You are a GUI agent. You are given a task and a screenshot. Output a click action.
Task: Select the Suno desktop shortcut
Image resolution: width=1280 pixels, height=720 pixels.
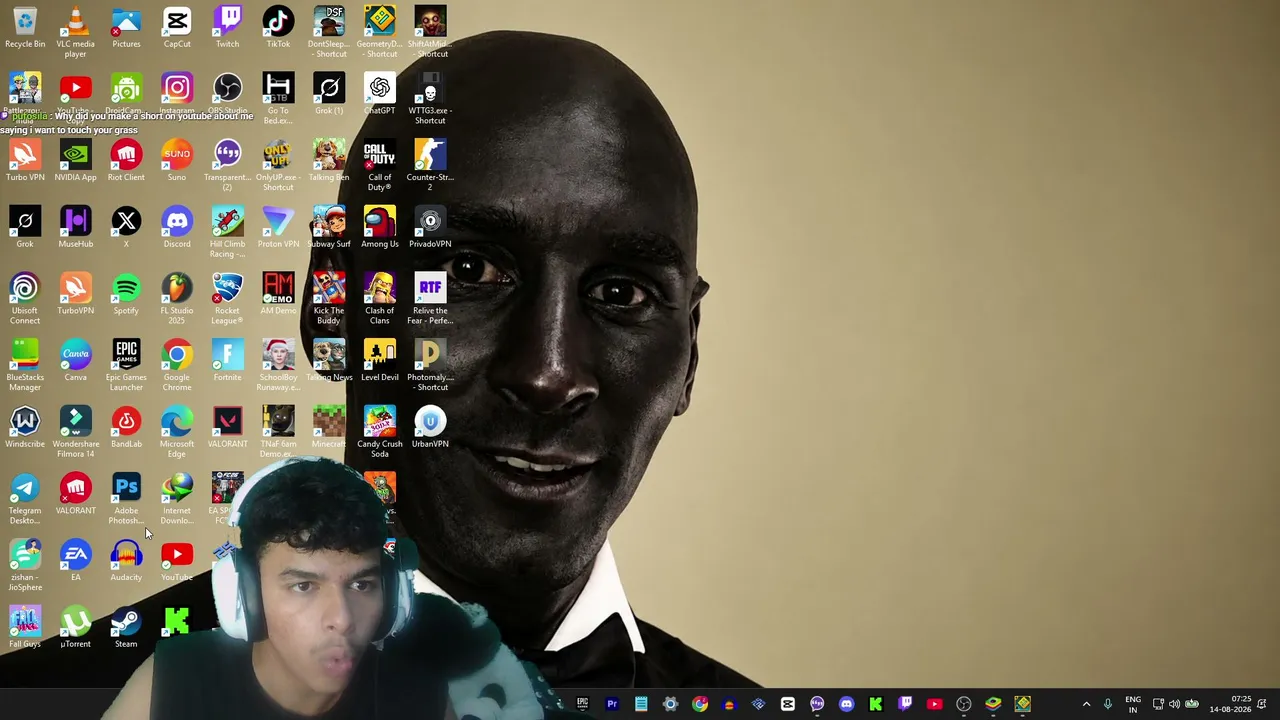177,160
